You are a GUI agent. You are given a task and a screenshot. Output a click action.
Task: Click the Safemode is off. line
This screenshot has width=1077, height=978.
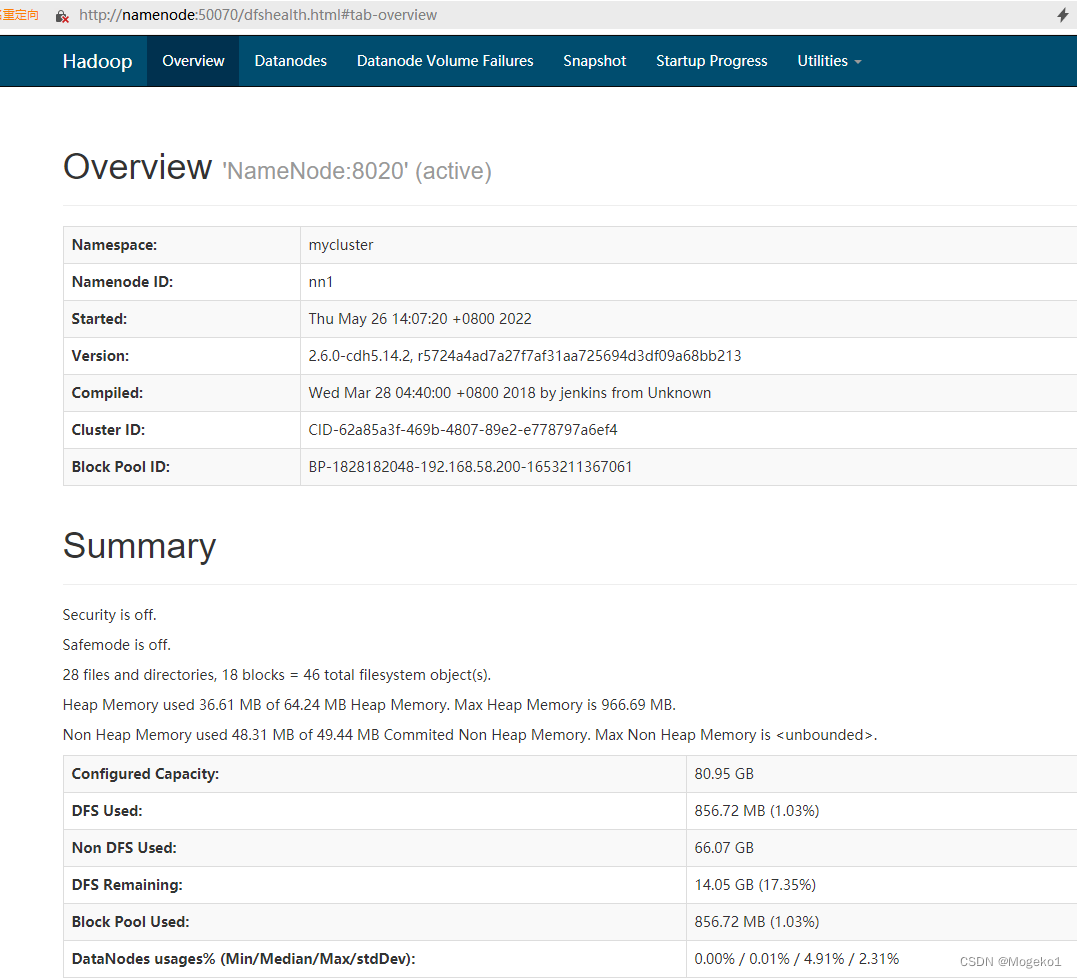pyautogui.click(x=117, y=646)
